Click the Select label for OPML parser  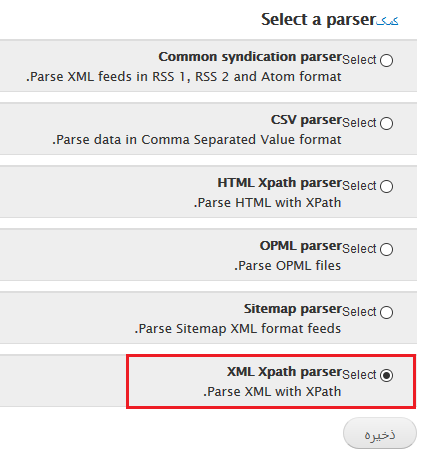359,249
